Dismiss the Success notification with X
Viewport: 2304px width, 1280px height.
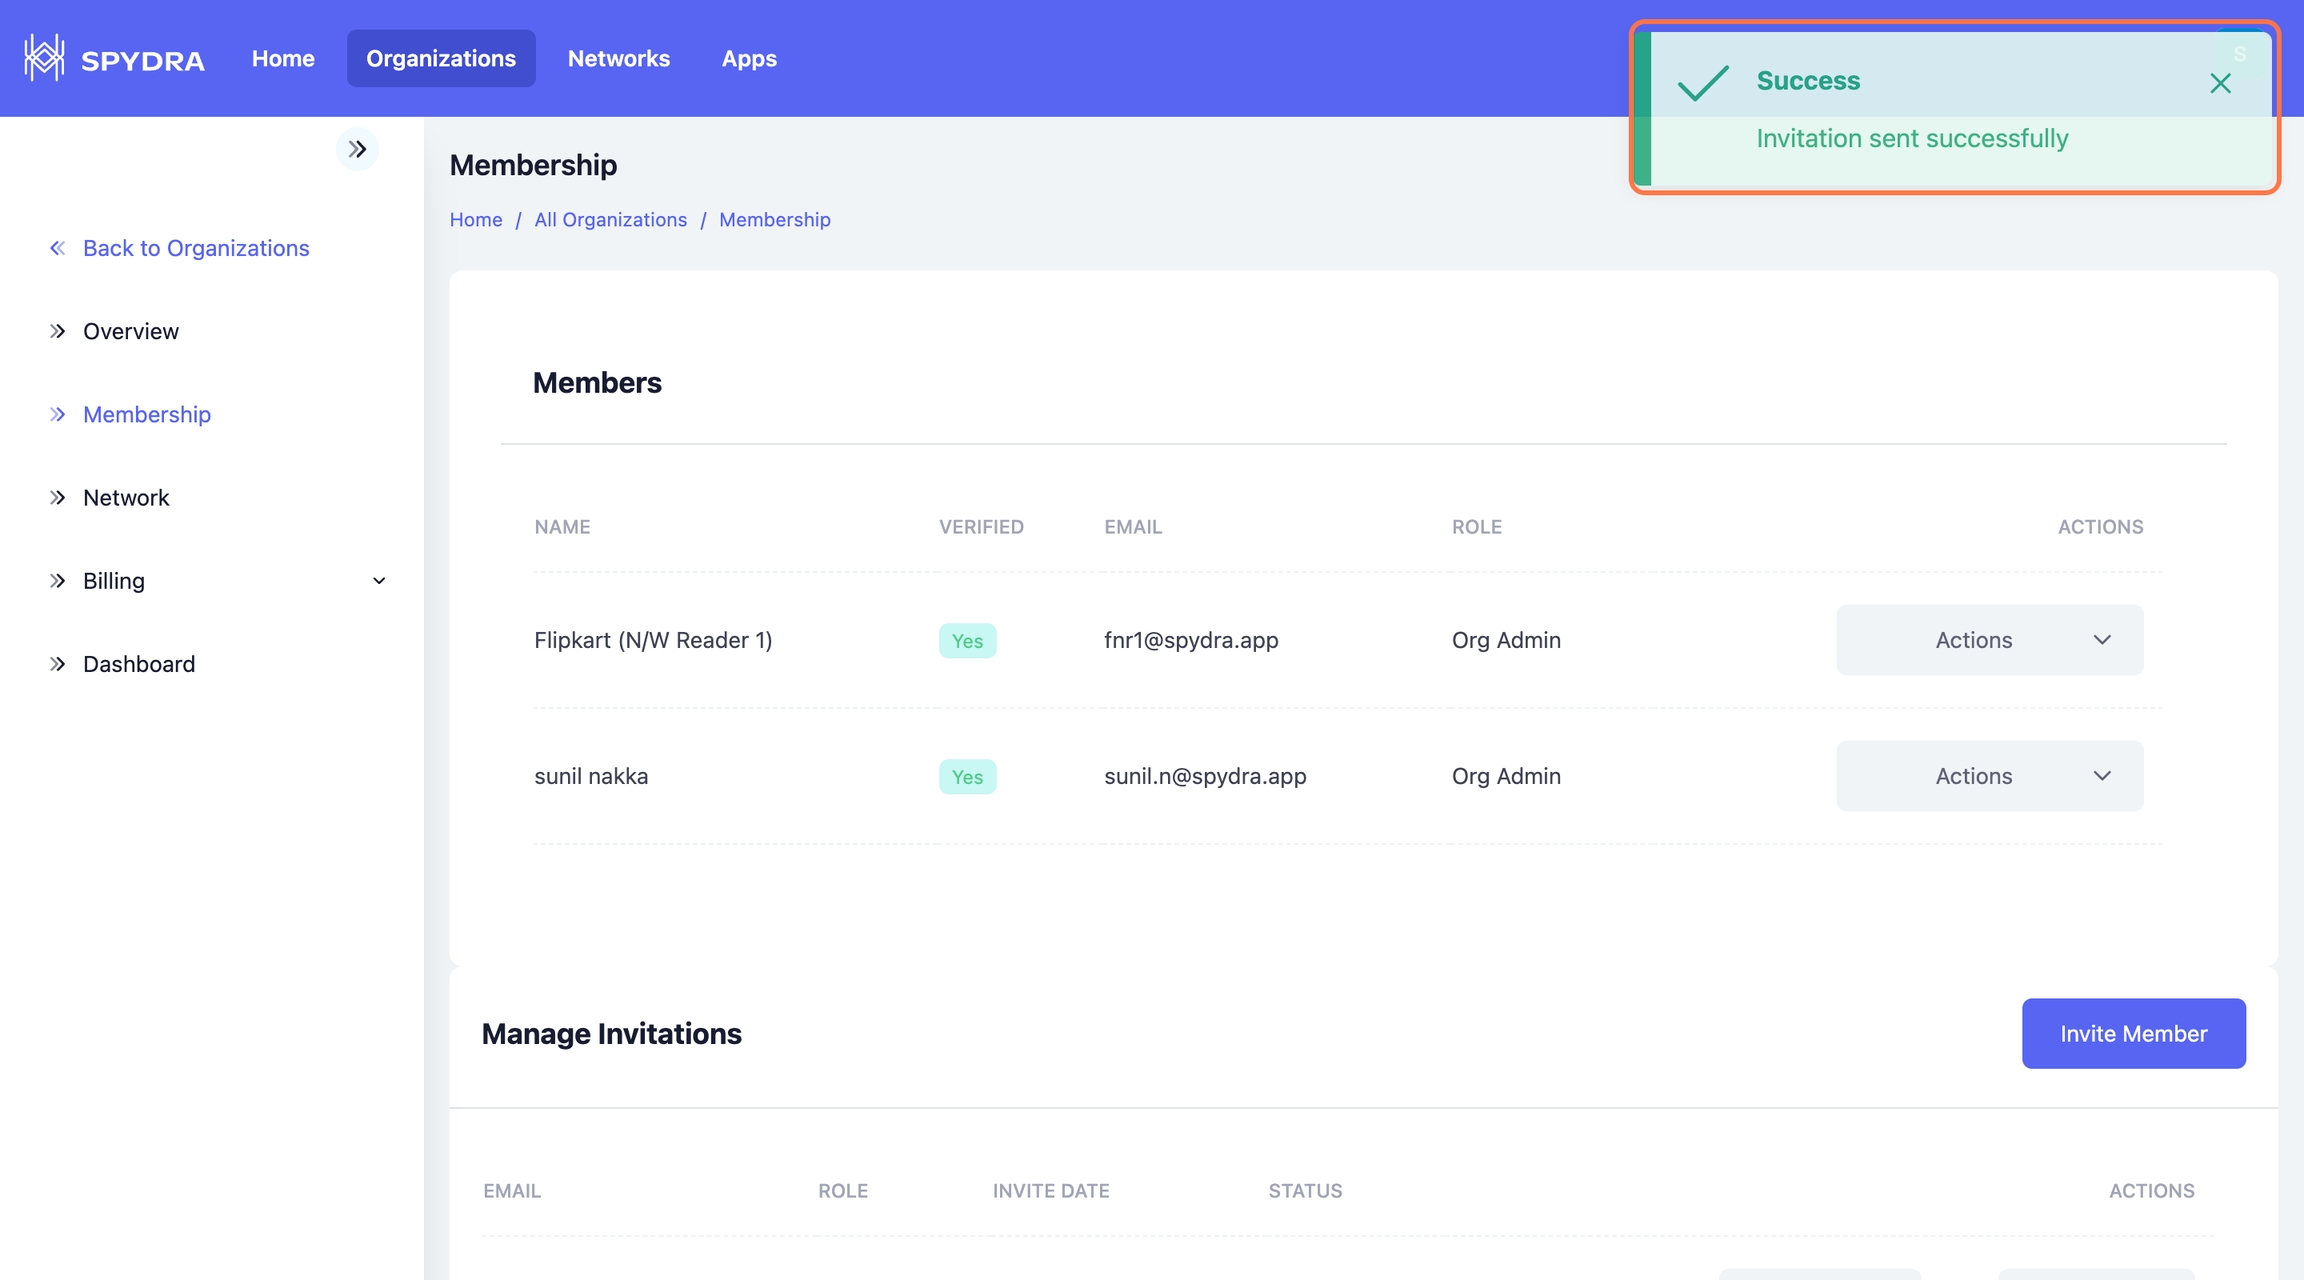coord(2220,83)
